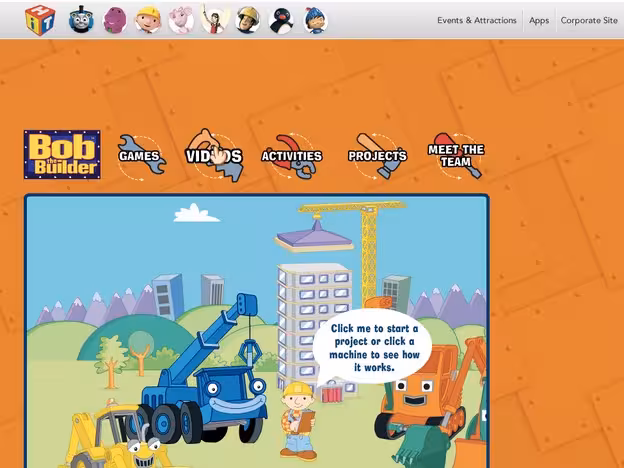This screenshot has width=624, height=468.
Task: Select the girl with raised arm character icon
Action: pos(215,19)
